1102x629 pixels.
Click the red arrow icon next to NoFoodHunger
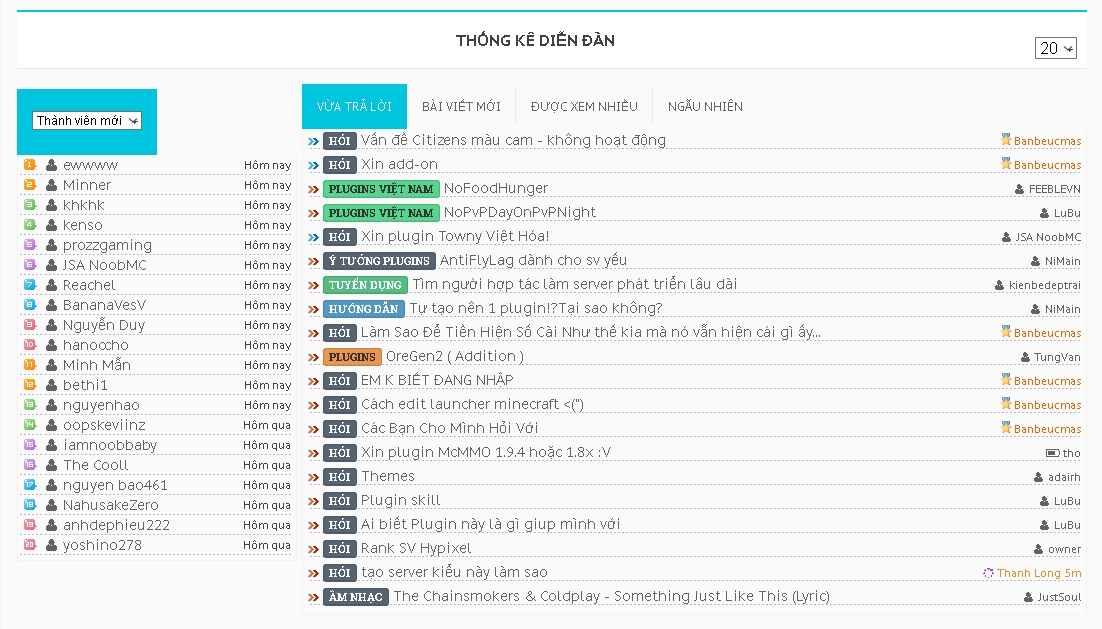tap(313, 189)
